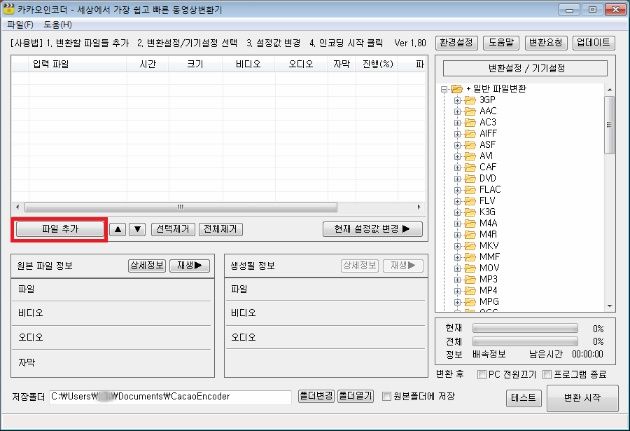Select the MOV folder icon

pos(470,268)
